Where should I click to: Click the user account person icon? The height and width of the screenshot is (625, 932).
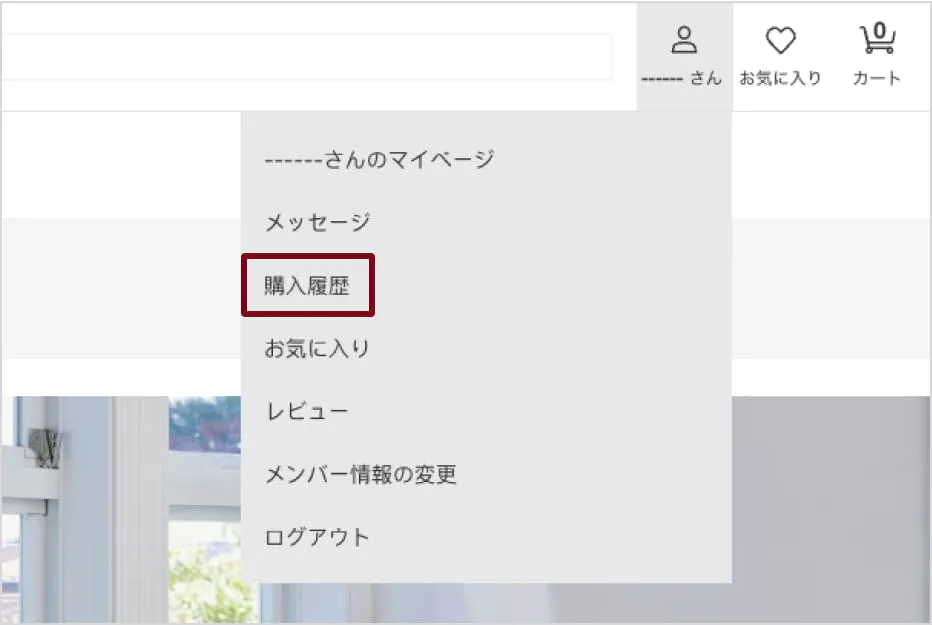click(684, 41)
